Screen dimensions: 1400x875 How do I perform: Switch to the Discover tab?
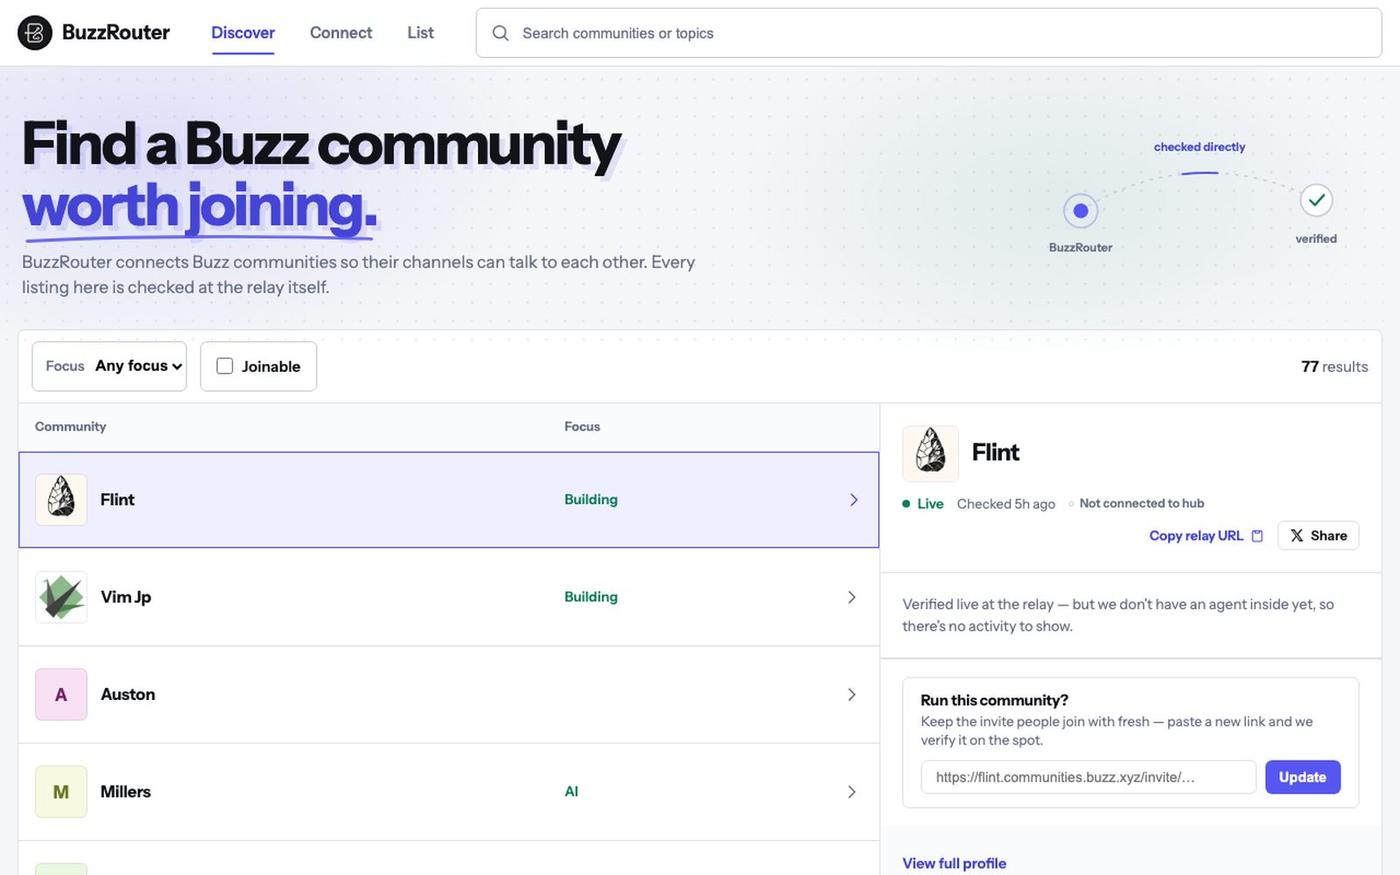(243, 33)
